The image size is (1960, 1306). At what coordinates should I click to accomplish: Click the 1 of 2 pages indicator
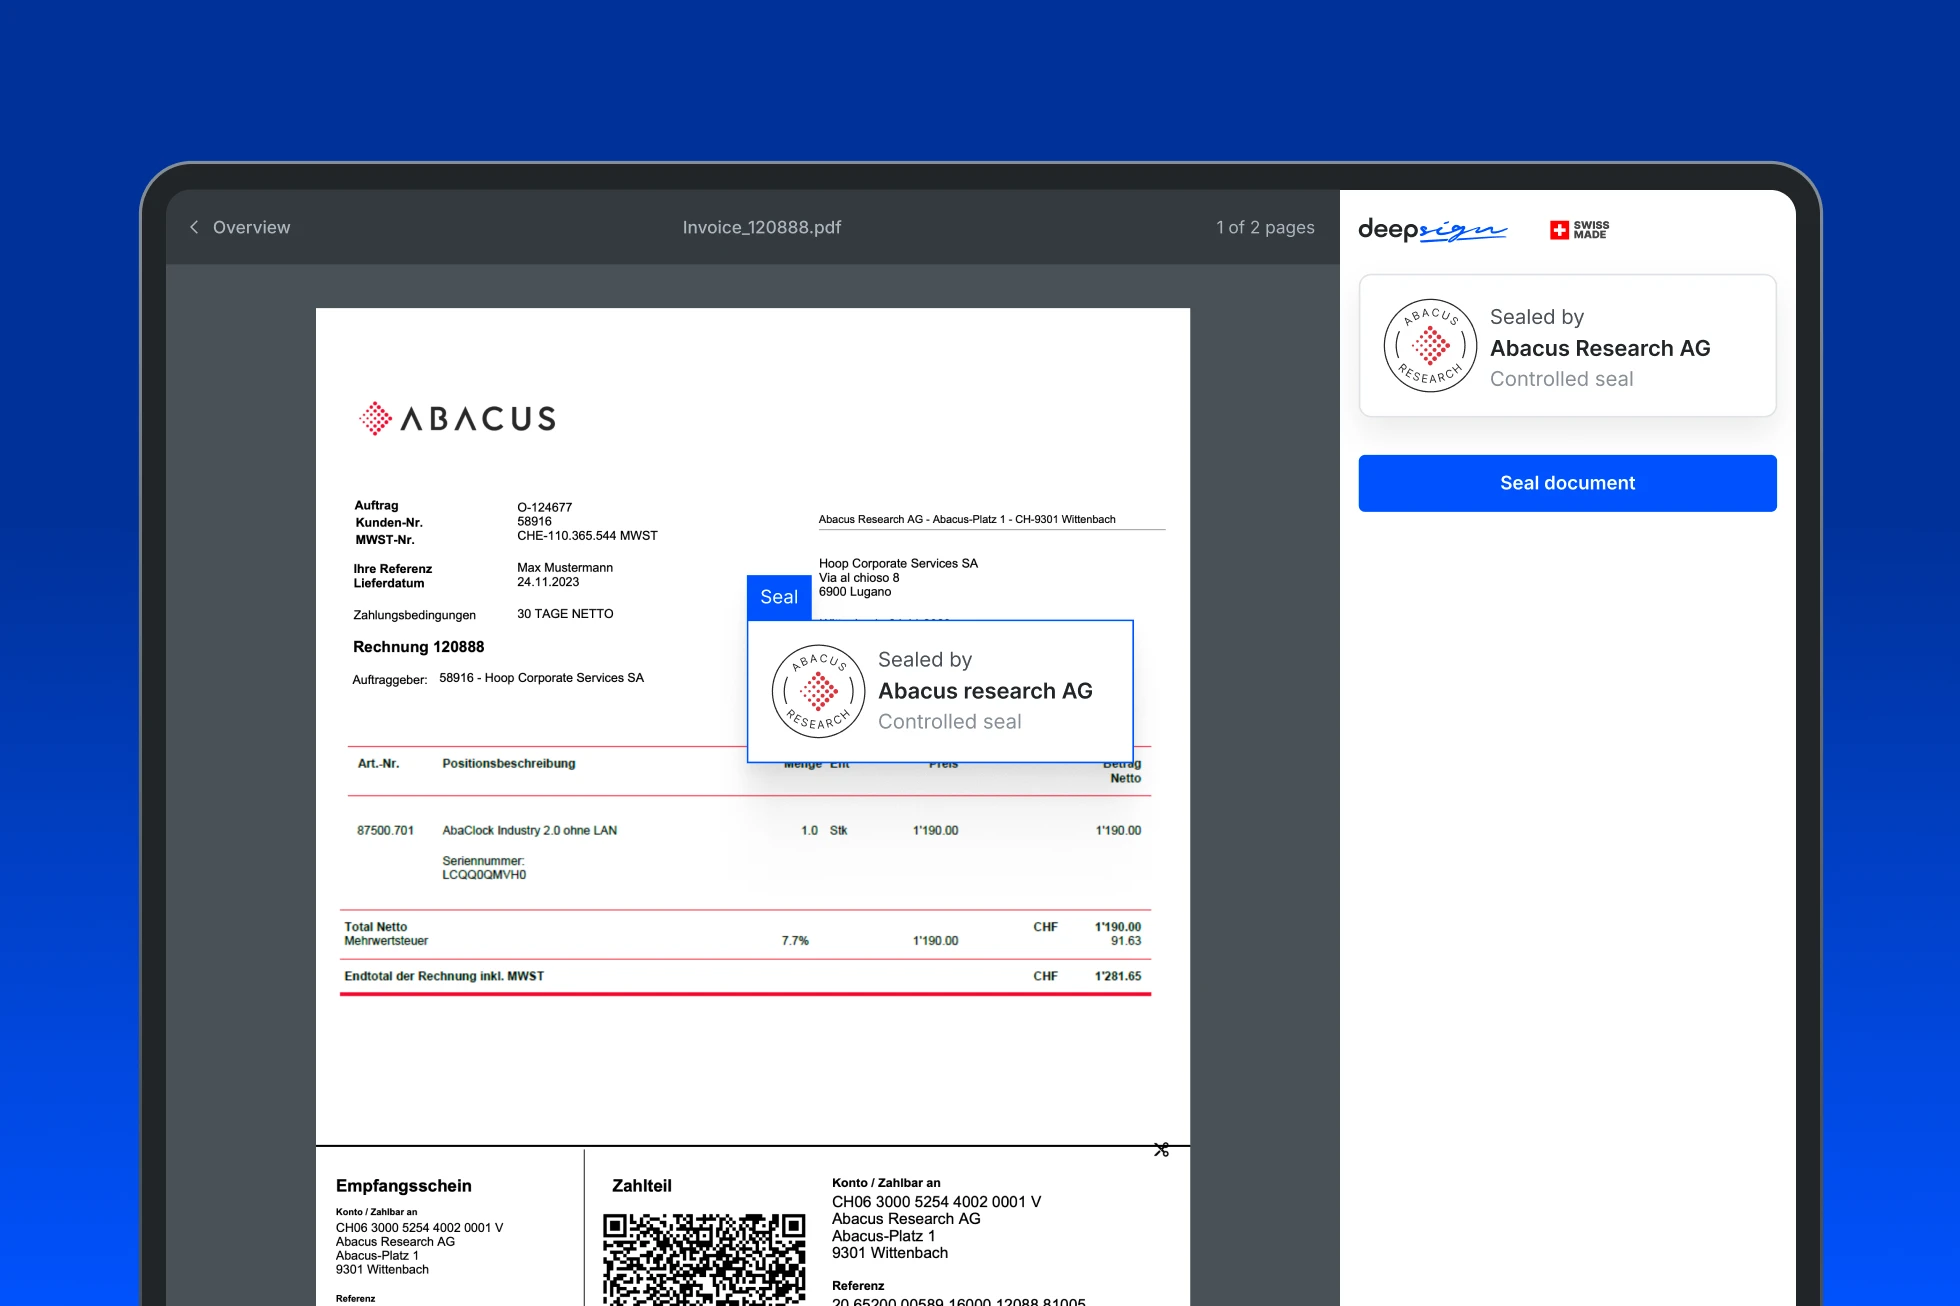click(x=1264, y=227)
